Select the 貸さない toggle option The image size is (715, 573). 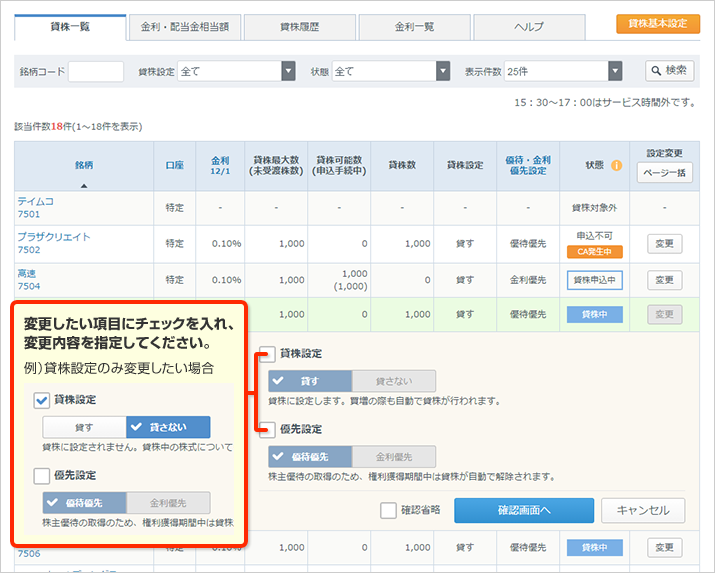point(393,381)
